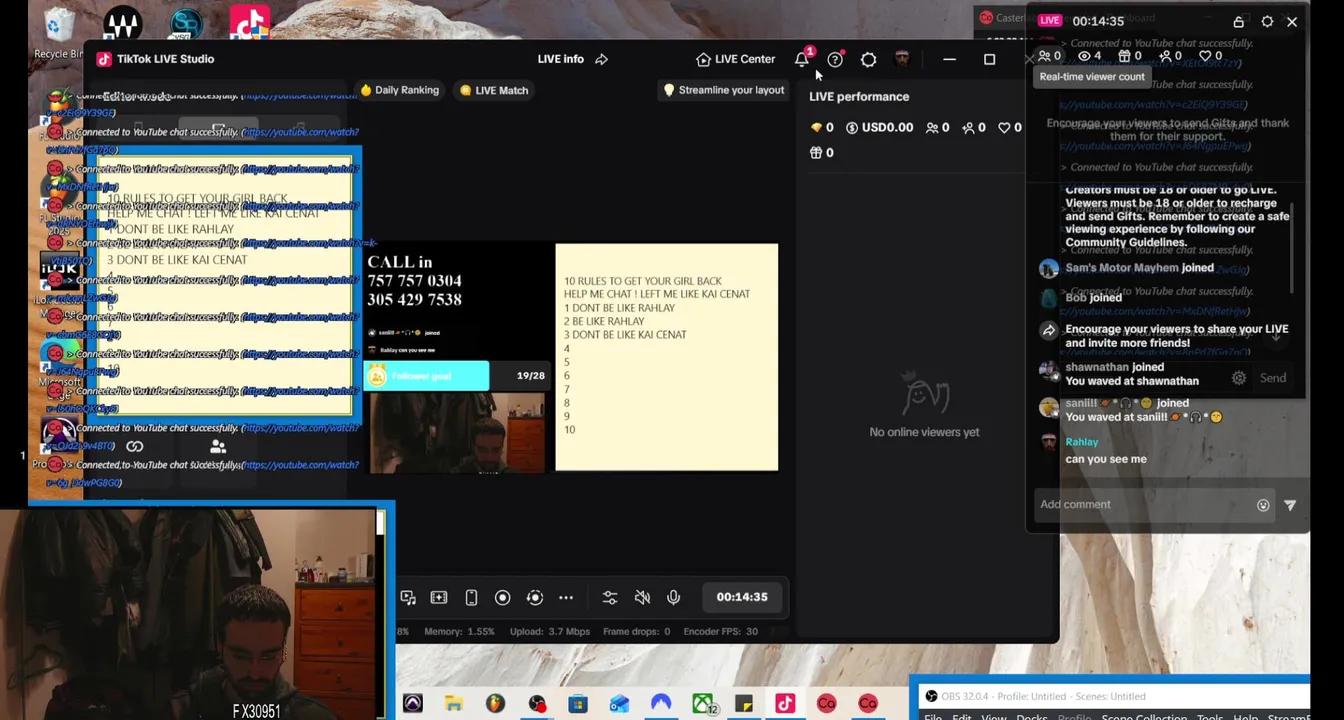Screen dimensions: 1344x720
Task: Open Xbox app from the taskbar
Action: [704, 704]
